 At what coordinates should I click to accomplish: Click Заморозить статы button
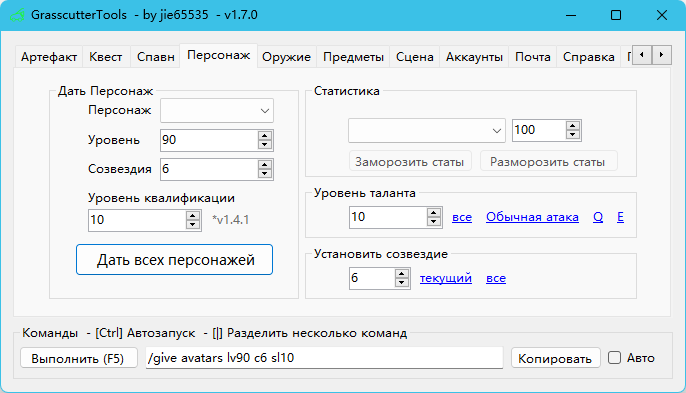click(410, 162)
